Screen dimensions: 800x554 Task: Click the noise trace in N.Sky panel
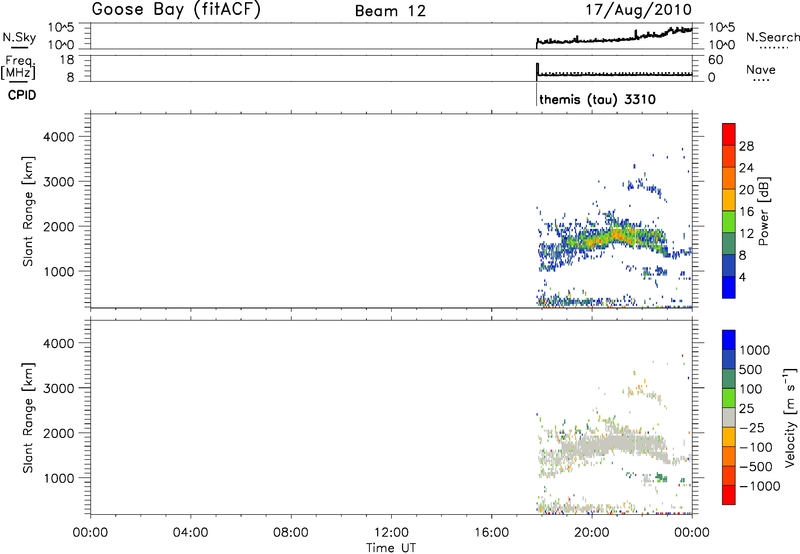tap(614, 38)
